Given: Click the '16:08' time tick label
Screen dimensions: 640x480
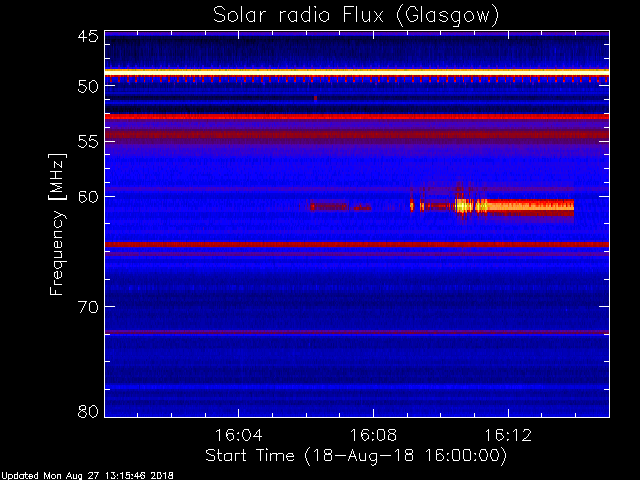Looking at the screenshot, I should [373, 435].
